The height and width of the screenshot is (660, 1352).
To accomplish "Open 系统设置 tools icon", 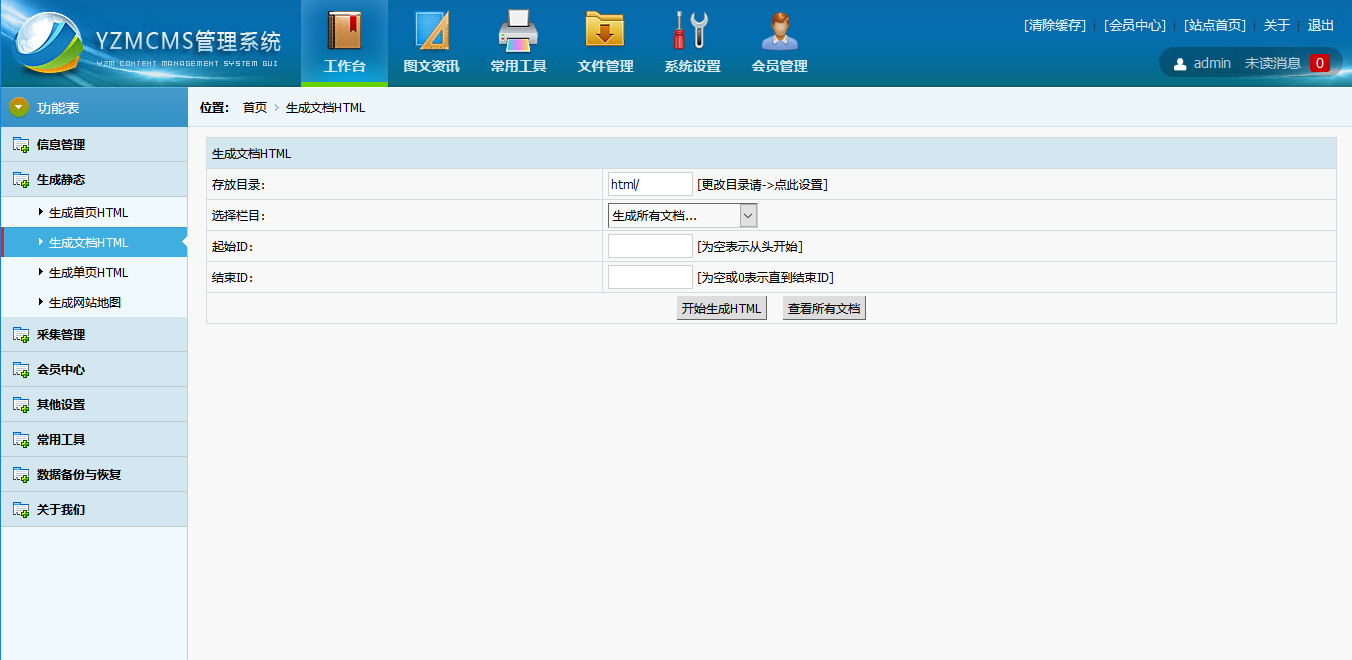I will (x=692, y=31).
